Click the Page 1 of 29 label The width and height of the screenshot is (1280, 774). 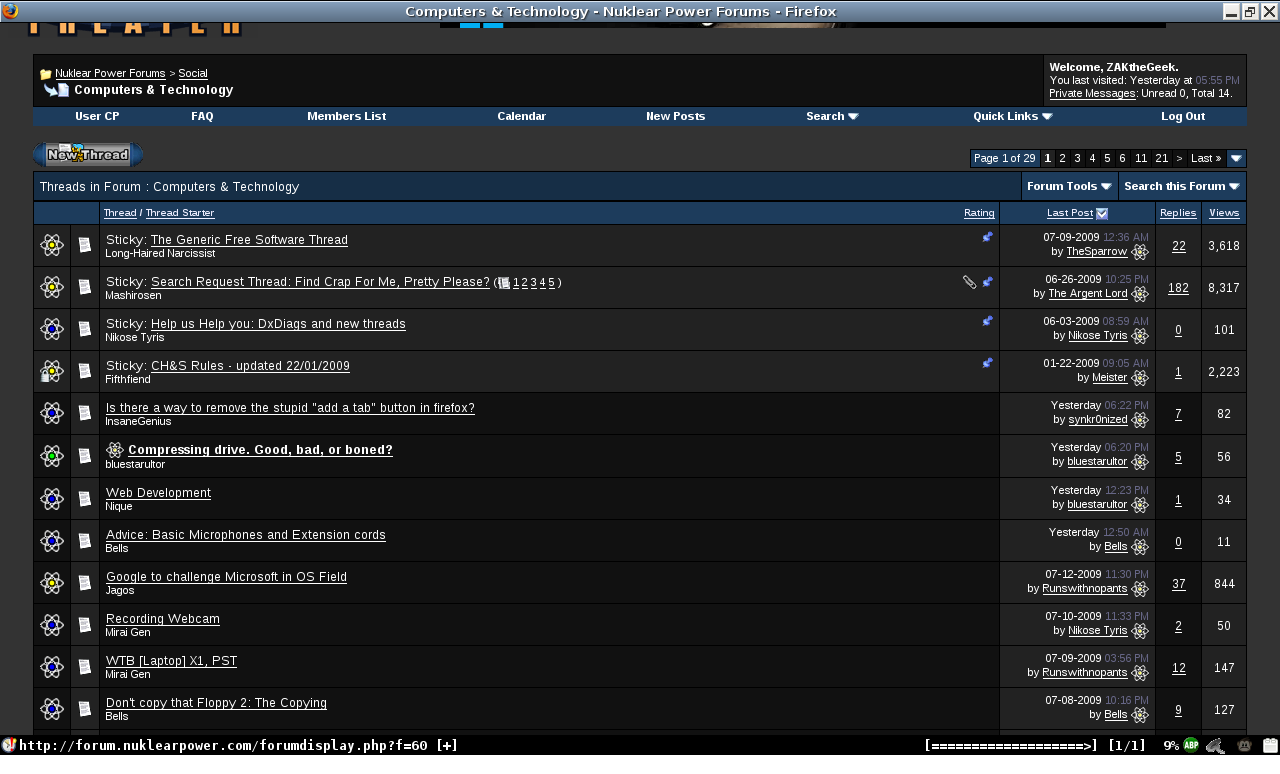tap(1005, 158)
